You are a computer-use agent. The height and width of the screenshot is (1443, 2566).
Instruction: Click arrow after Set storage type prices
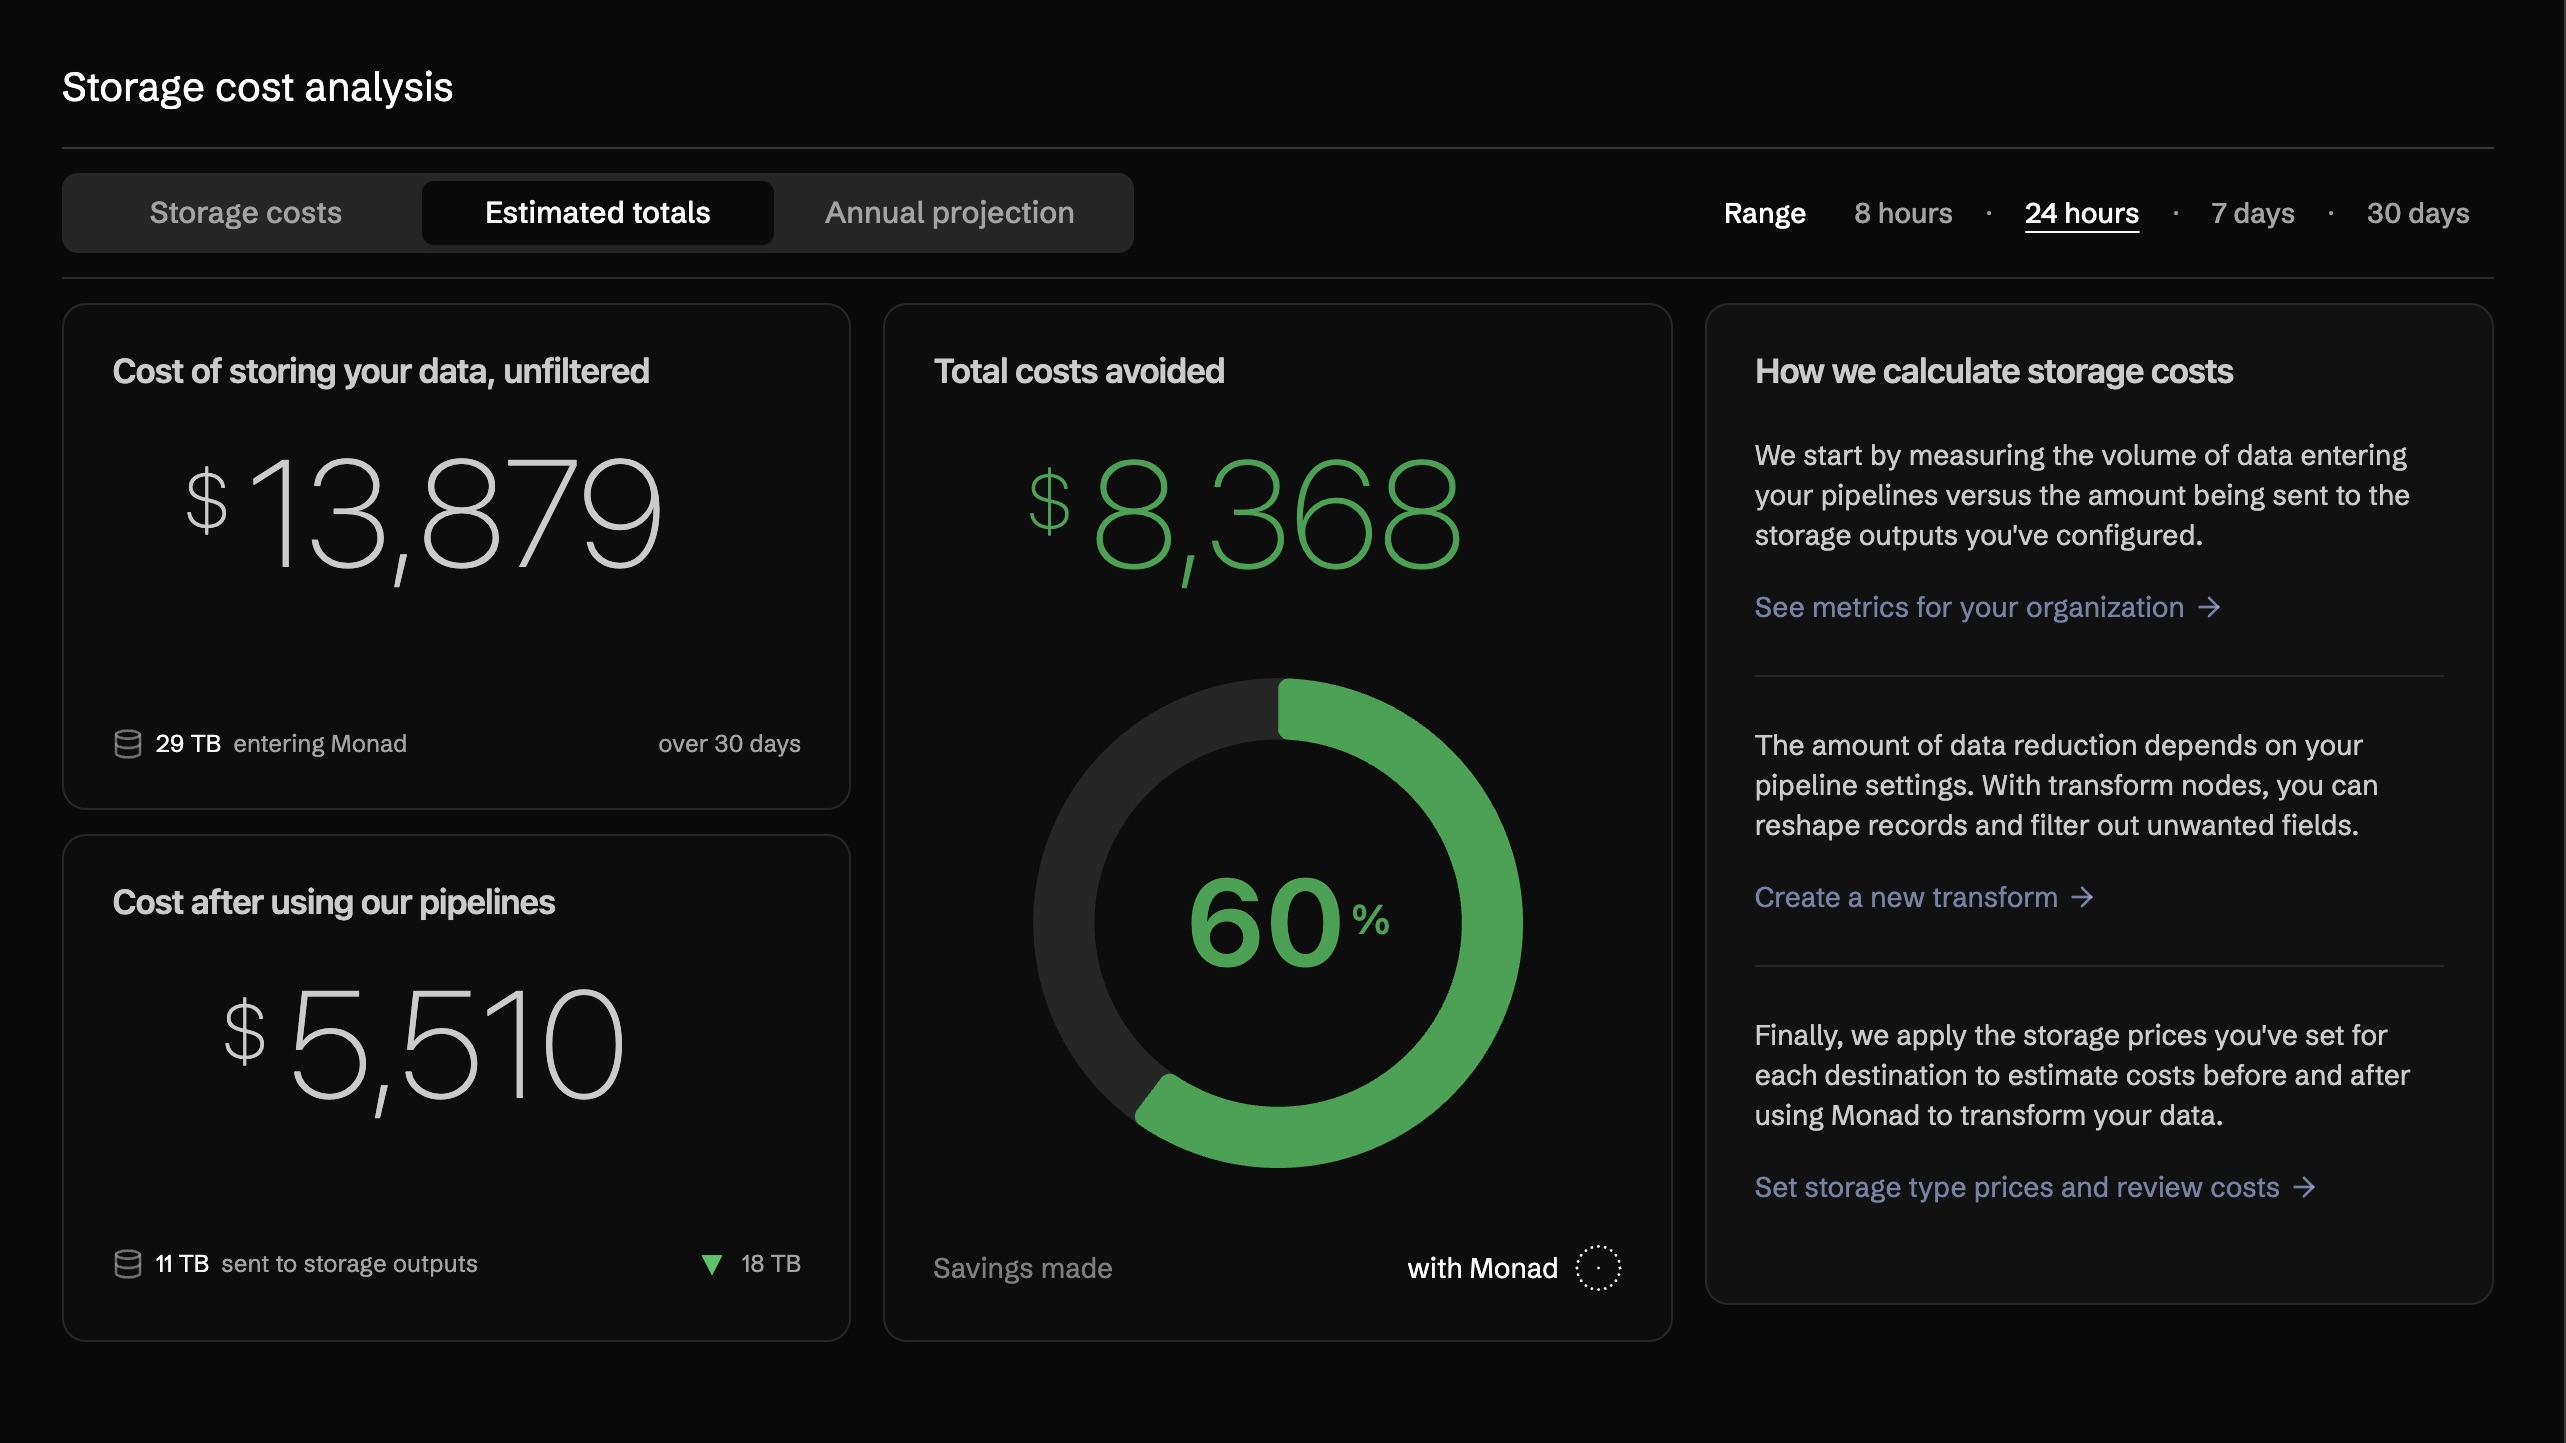coord(2304,1188)
